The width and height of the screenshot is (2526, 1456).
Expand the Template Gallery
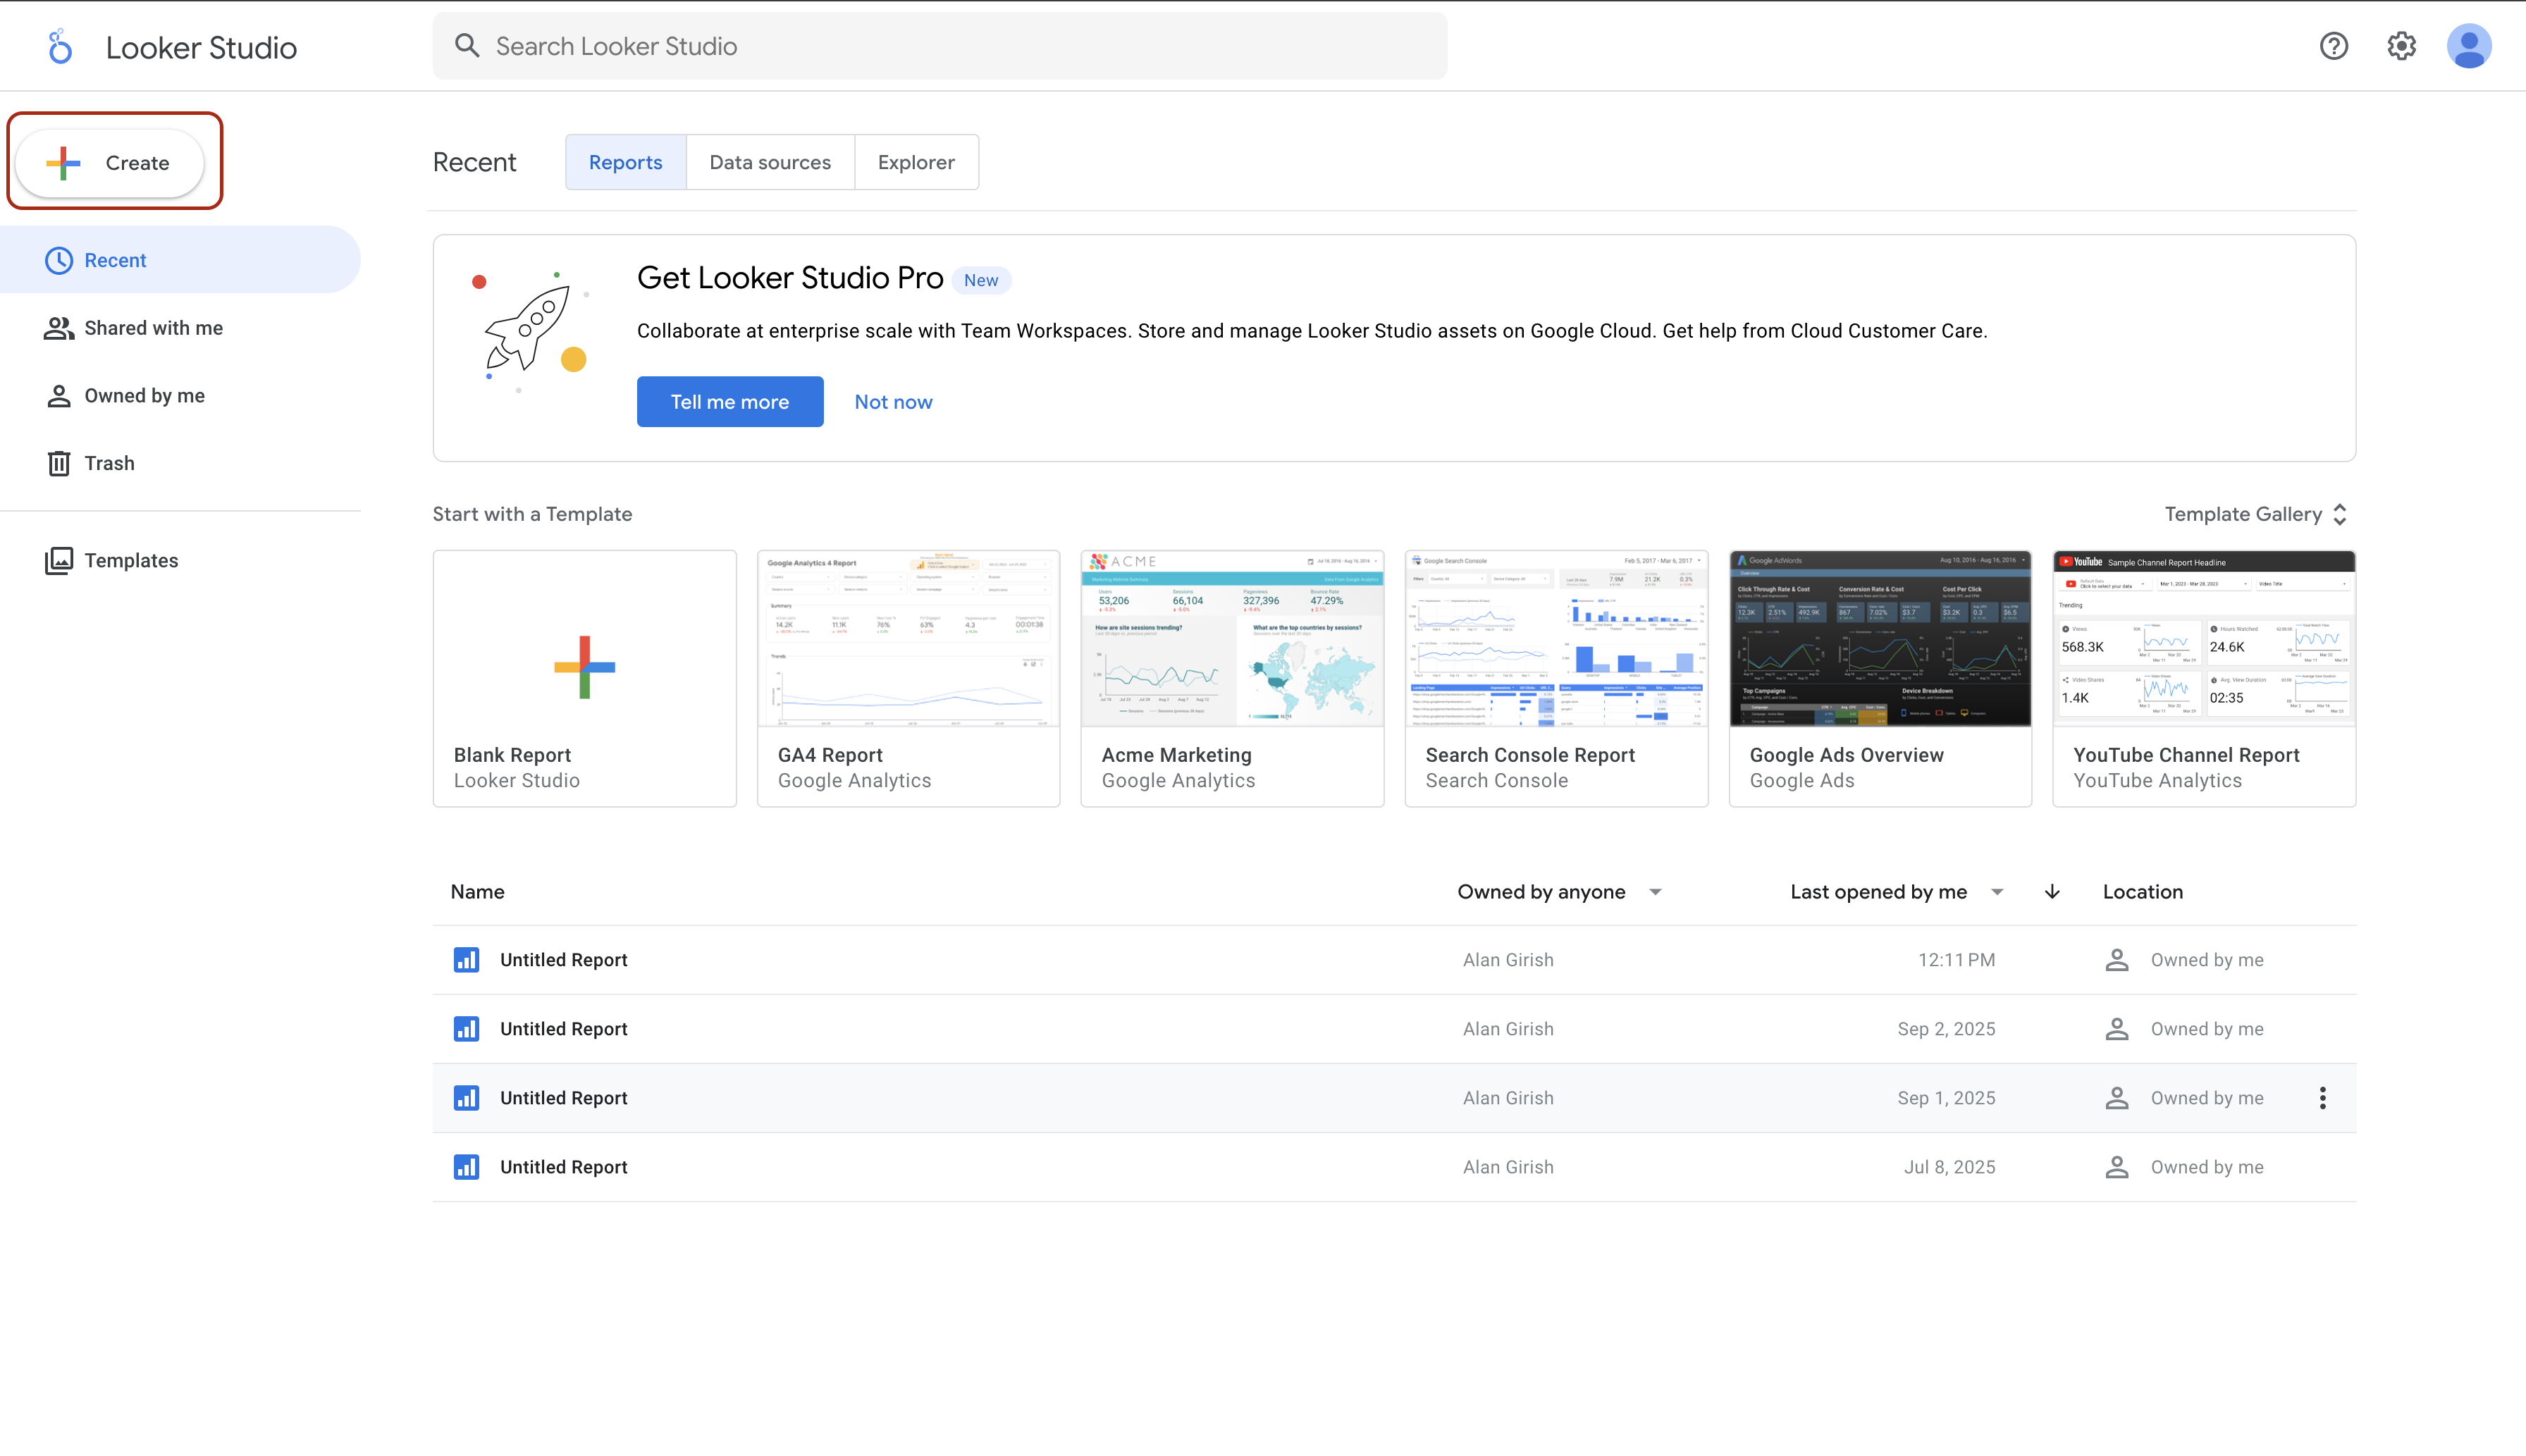(2255, 514)
